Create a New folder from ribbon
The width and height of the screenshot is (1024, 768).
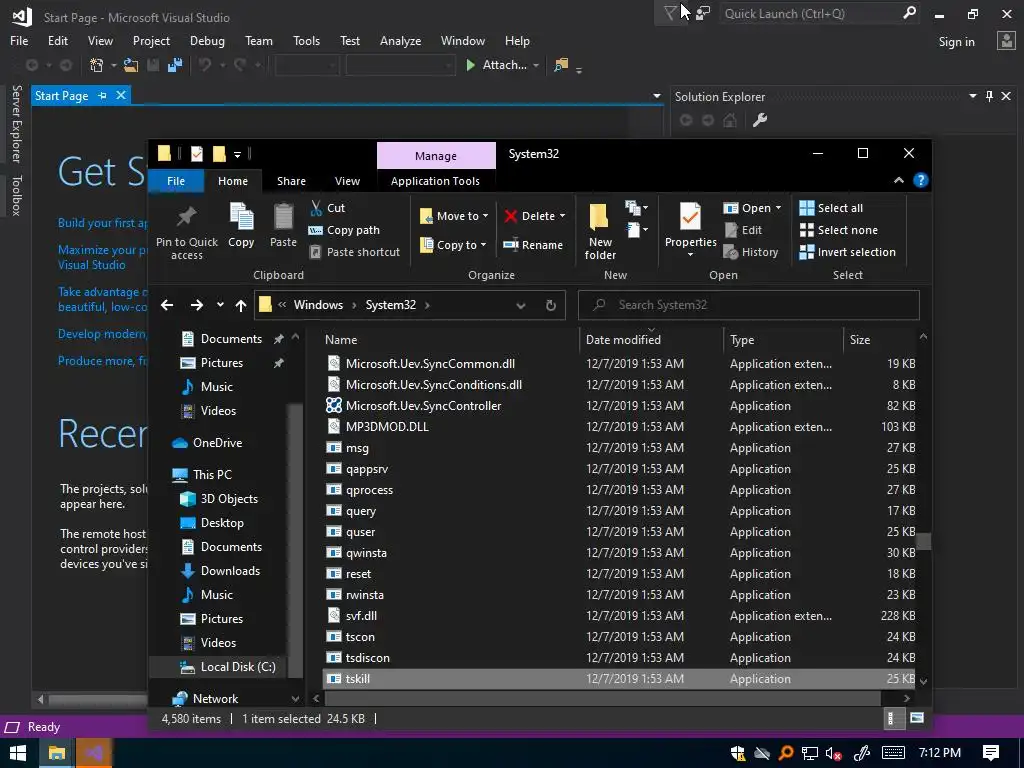(x=600, y=231)
